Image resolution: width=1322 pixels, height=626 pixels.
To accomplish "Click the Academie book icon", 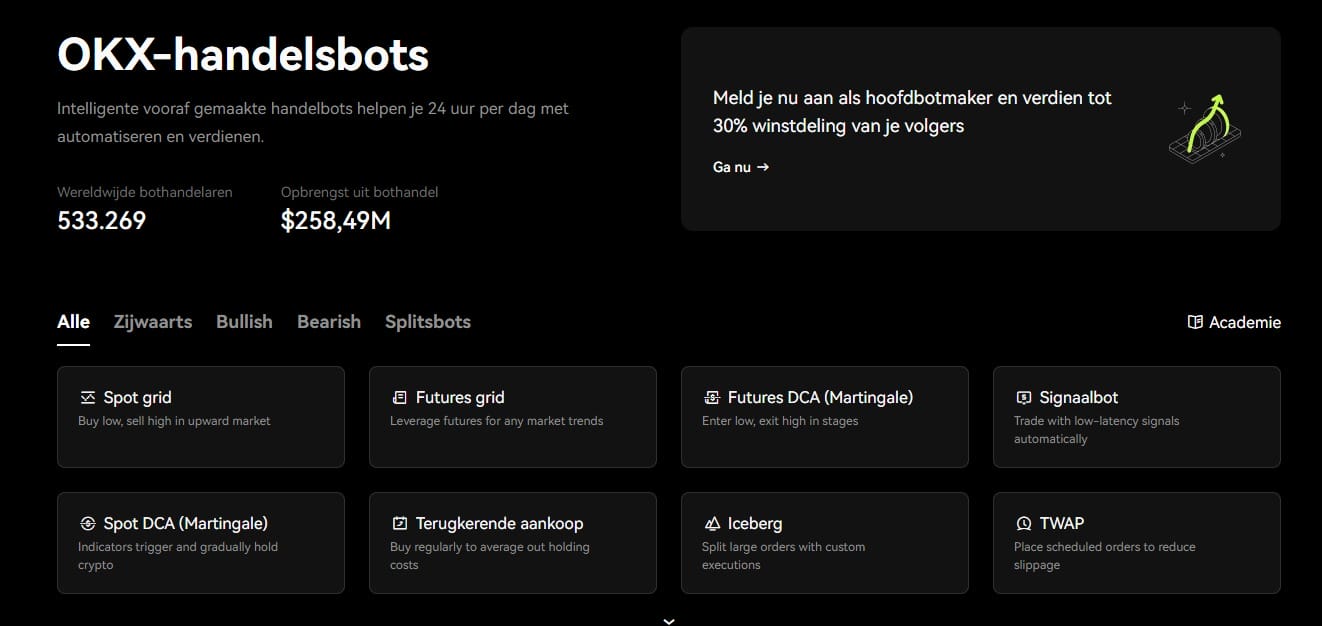I will tap(1194, 321).
